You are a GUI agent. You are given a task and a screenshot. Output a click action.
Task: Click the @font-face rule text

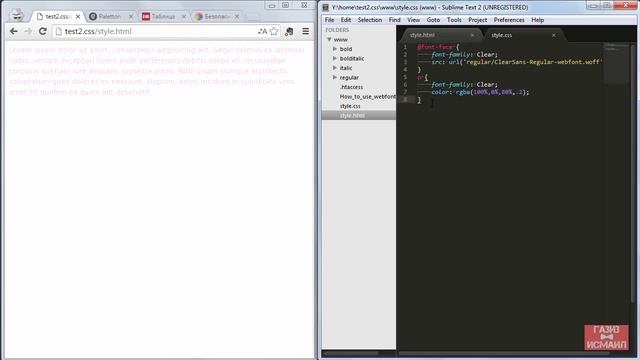(x=435, y=47)
